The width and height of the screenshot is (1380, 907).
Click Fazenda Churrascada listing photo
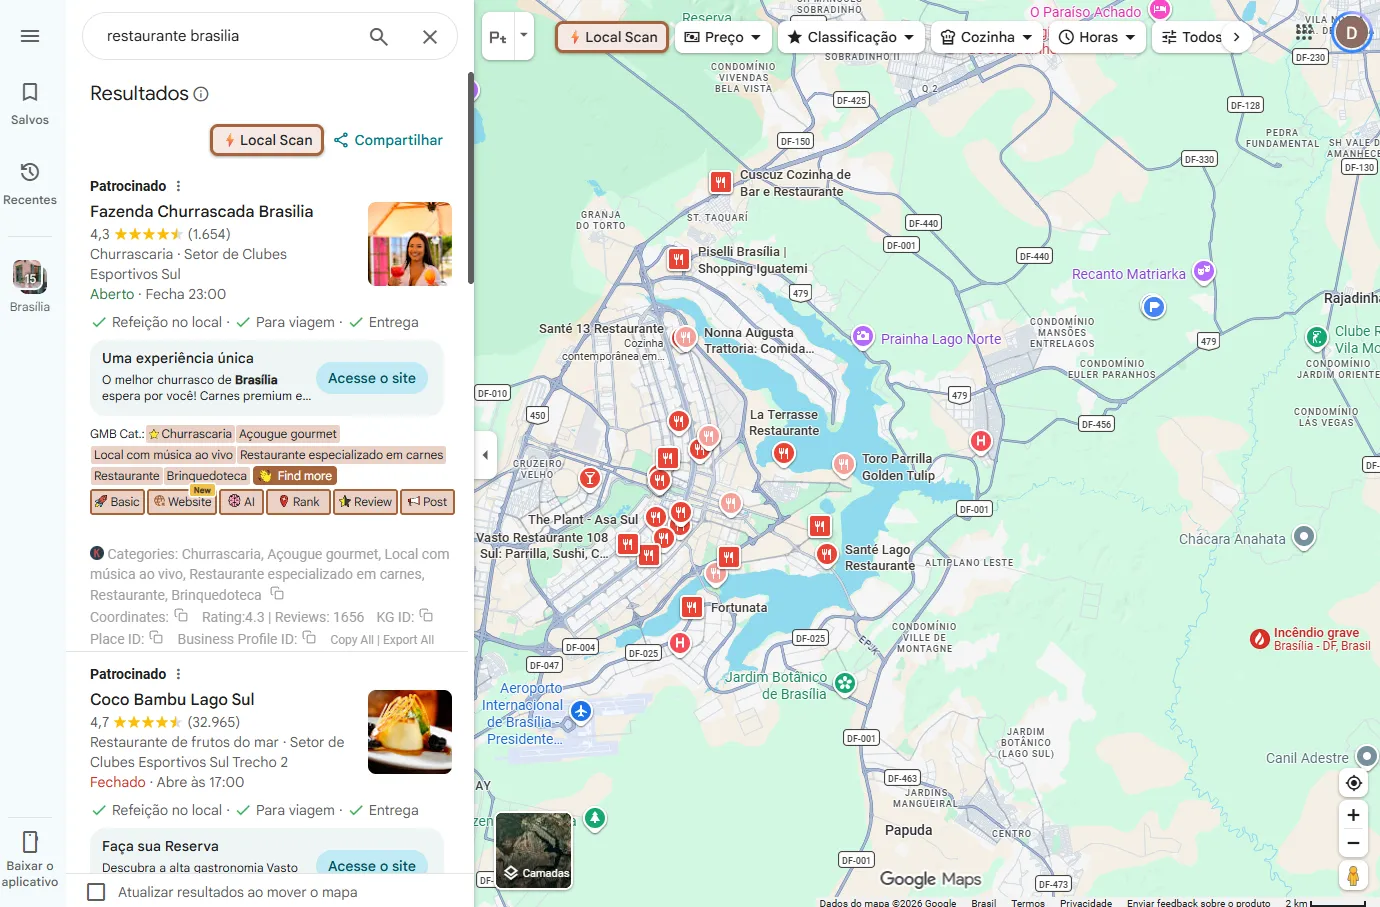tap(410, 244)
